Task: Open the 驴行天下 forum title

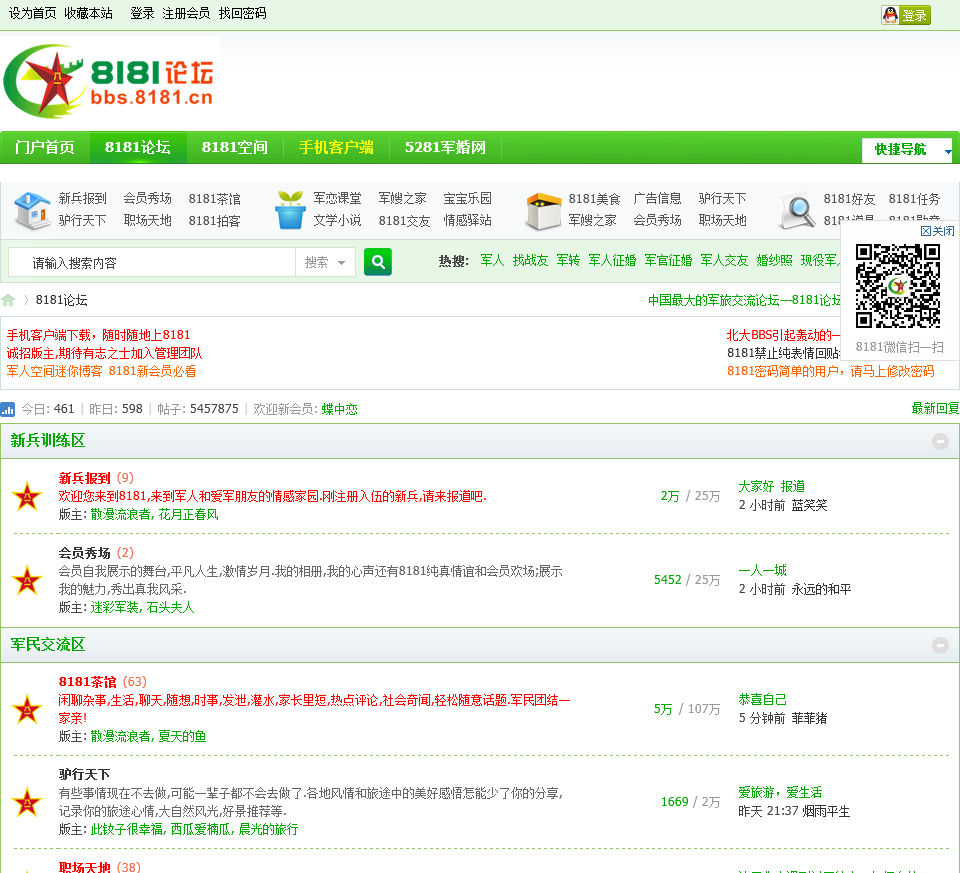Action: click(x=84, y=774)
